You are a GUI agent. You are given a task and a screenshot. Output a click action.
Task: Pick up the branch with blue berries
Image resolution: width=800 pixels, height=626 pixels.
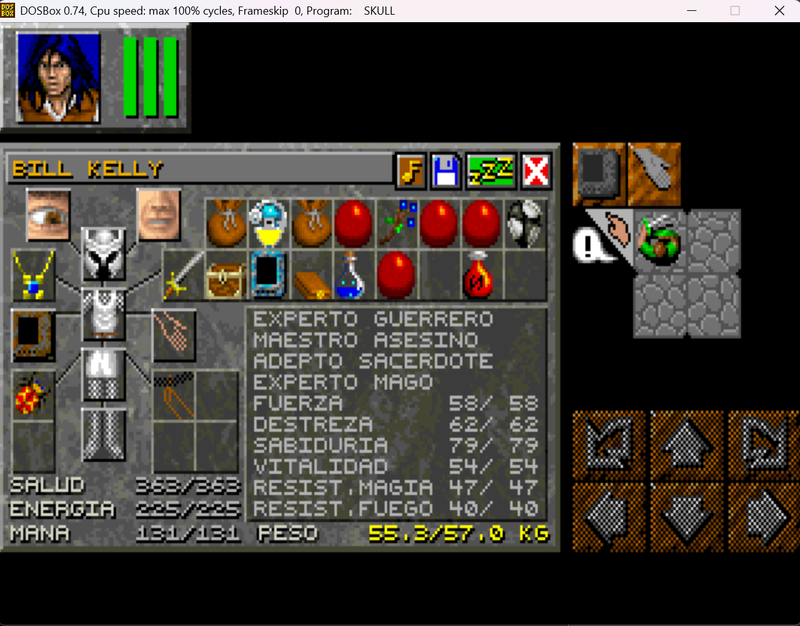397,223
